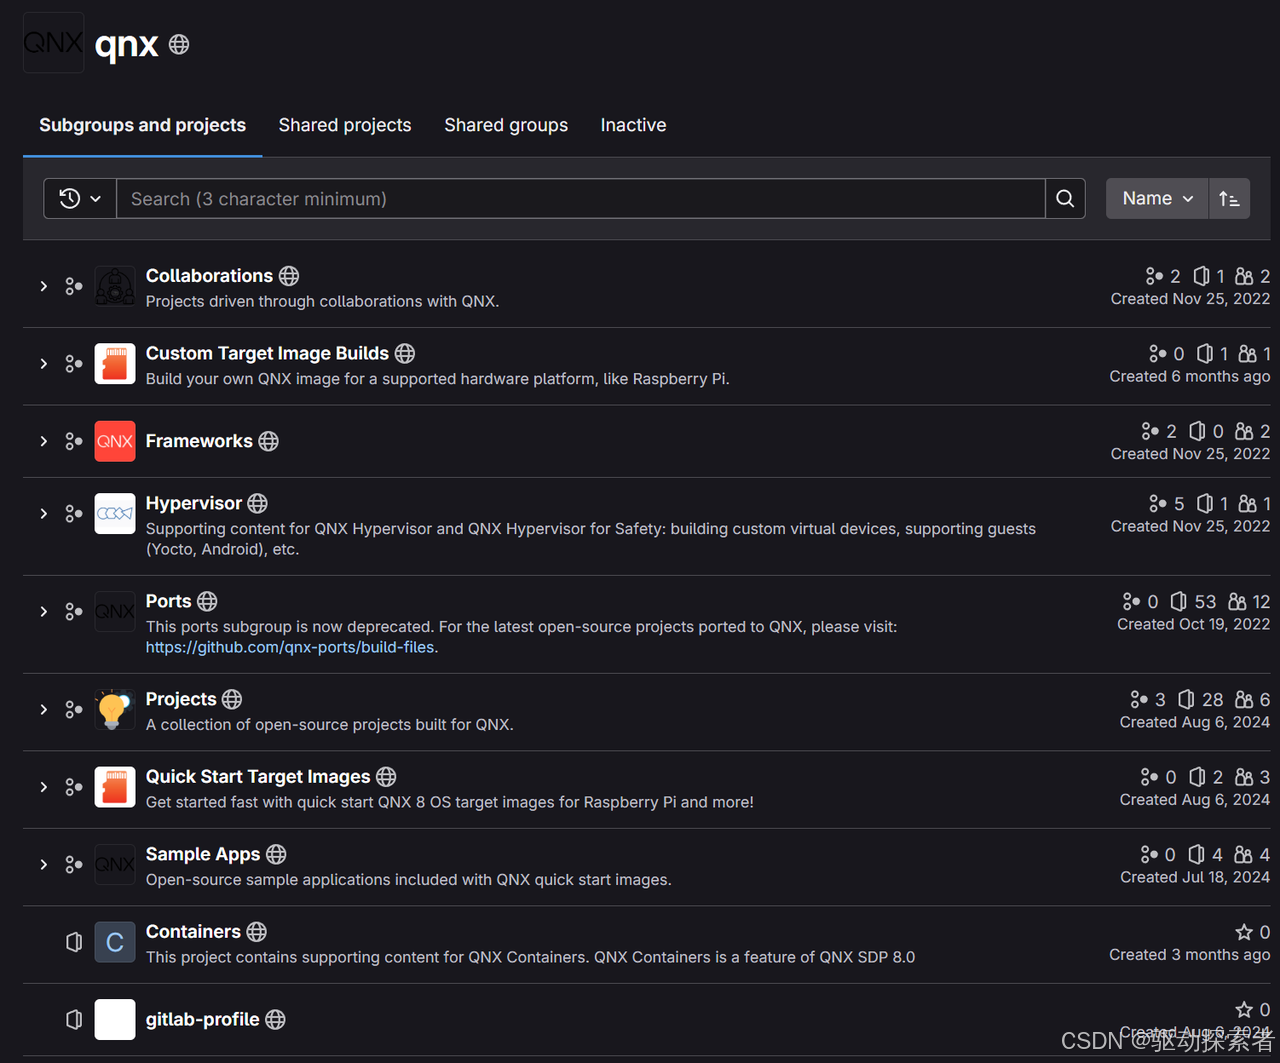Click globe visibility icon next to Sample Apps
1280x1063 pixels.
[x=276, y=854]
